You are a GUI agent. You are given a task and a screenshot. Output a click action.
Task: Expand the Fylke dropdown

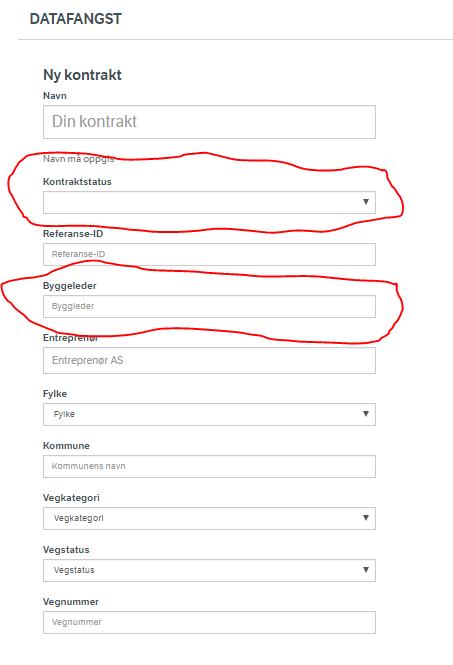tap(209, 414)
